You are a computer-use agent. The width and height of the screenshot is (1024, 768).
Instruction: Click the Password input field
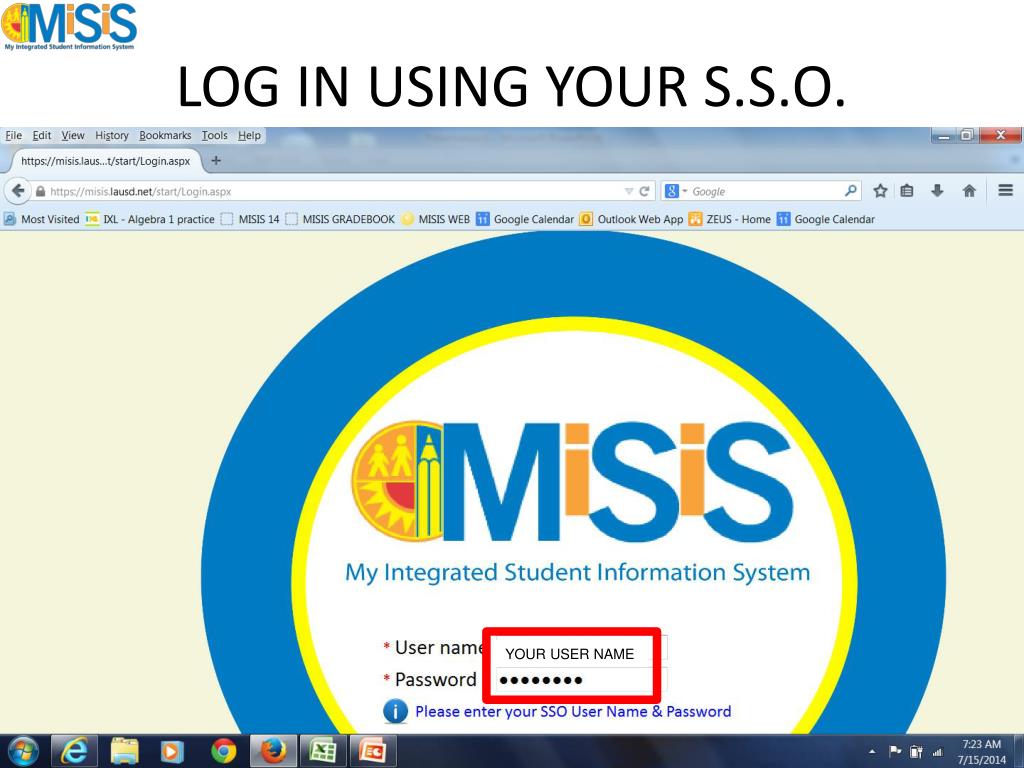580,680
